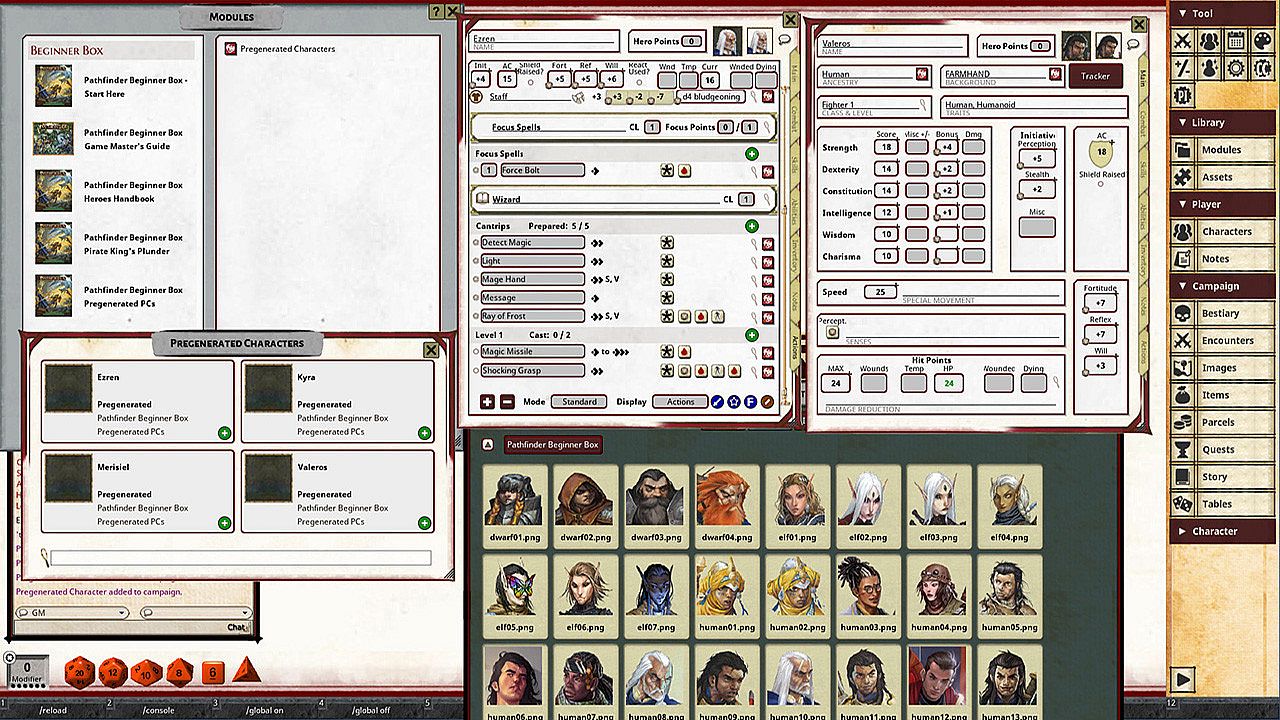Screen dimensions: 1280x720
Task: Click the Display Actions button
Action: click(x=680, y=402)
